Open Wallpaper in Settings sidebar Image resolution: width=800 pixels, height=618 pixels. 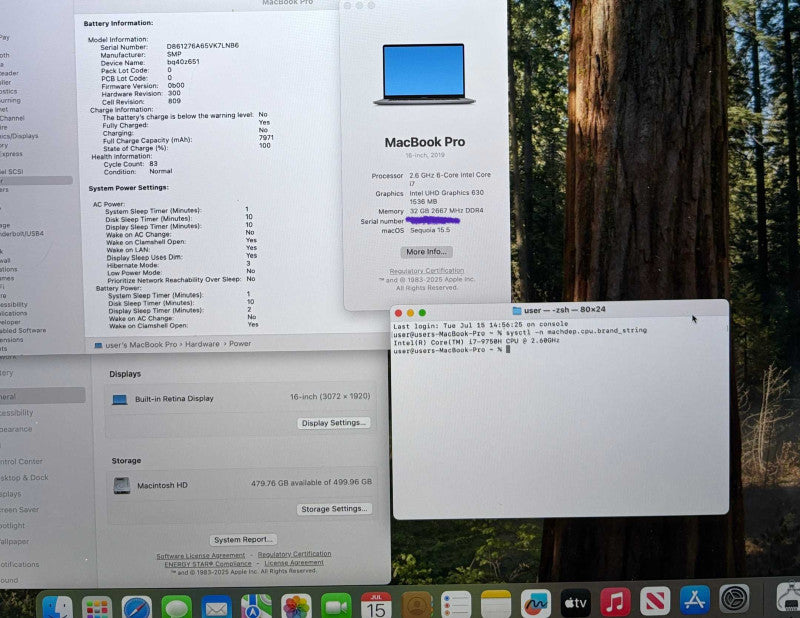(x=14, y=541)
